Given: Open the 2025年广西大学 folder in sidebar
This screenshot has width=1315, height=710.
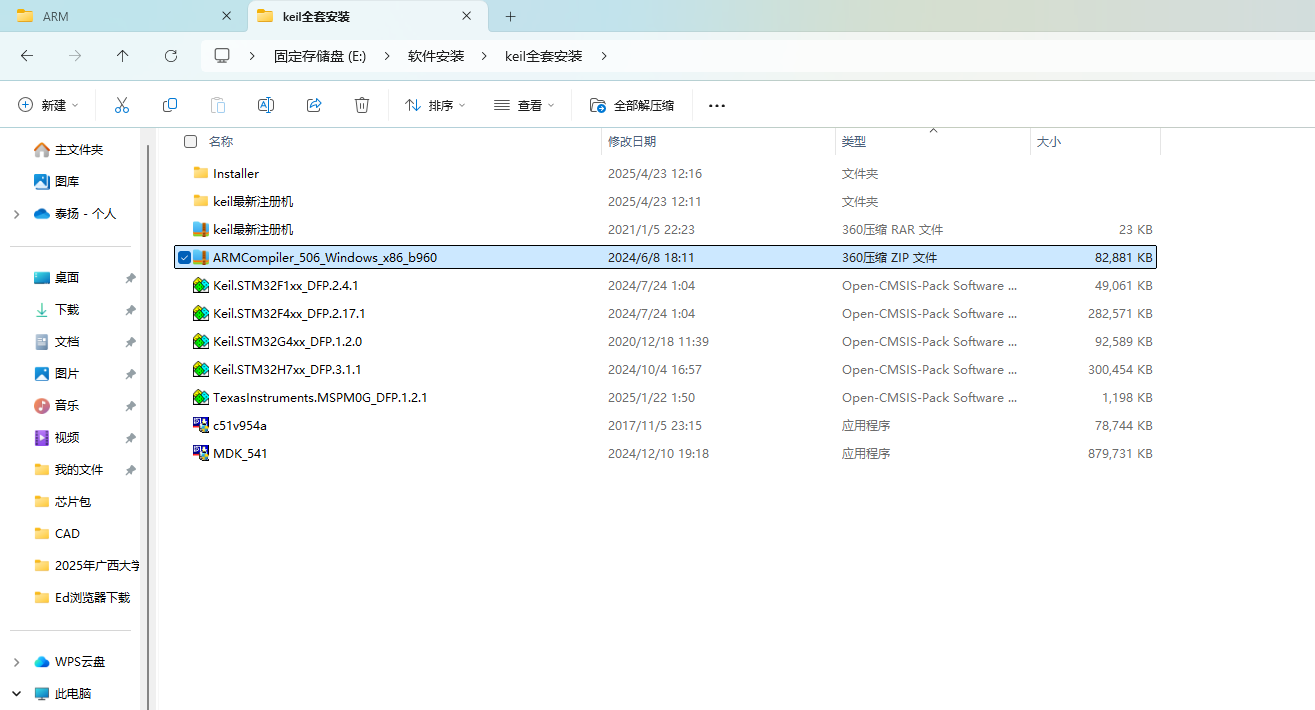Looking at the screenshot, I should [x=96, y=565].
